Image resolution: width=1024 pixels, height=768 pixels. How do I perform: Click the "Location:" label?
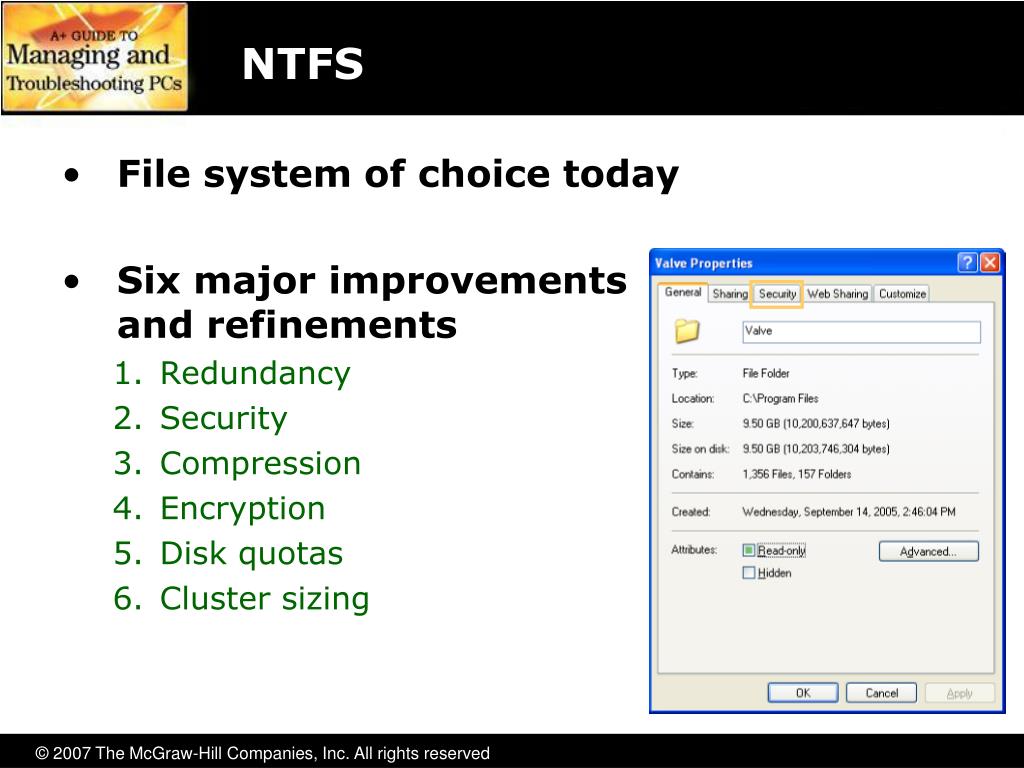point(692,398)
